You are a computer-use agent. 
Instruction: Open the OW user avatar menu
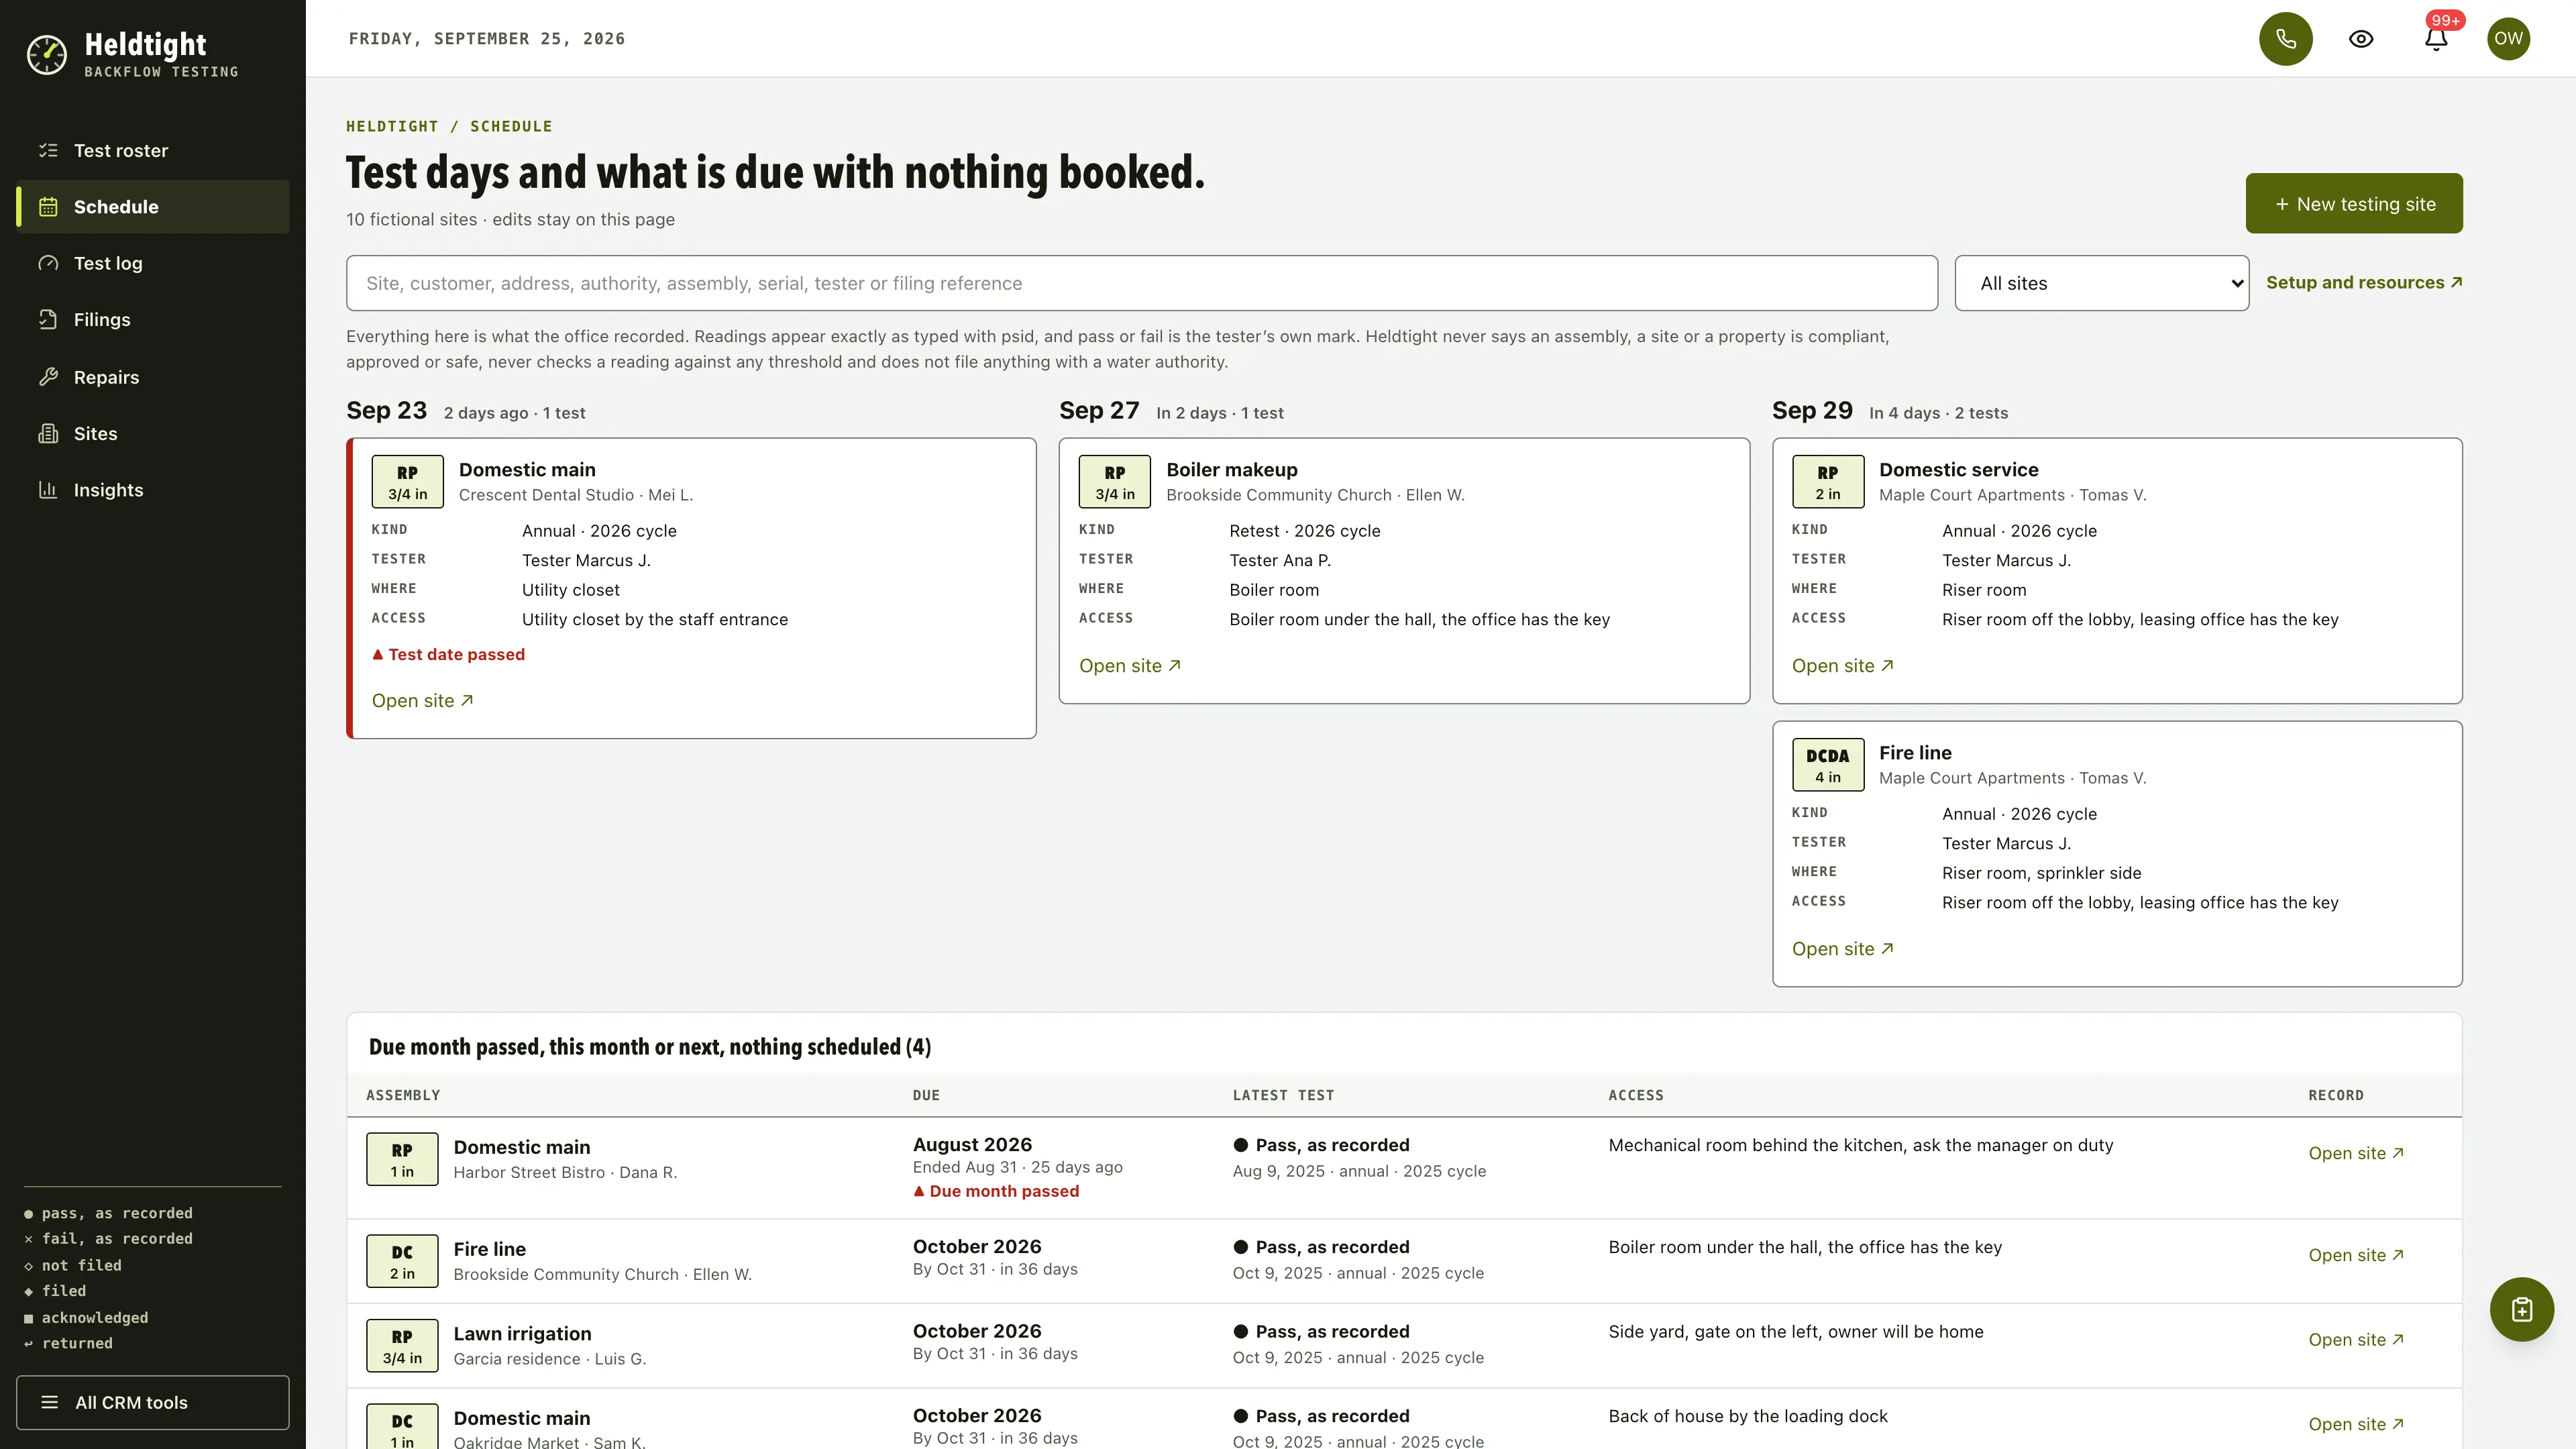[x=2508, y=38]
